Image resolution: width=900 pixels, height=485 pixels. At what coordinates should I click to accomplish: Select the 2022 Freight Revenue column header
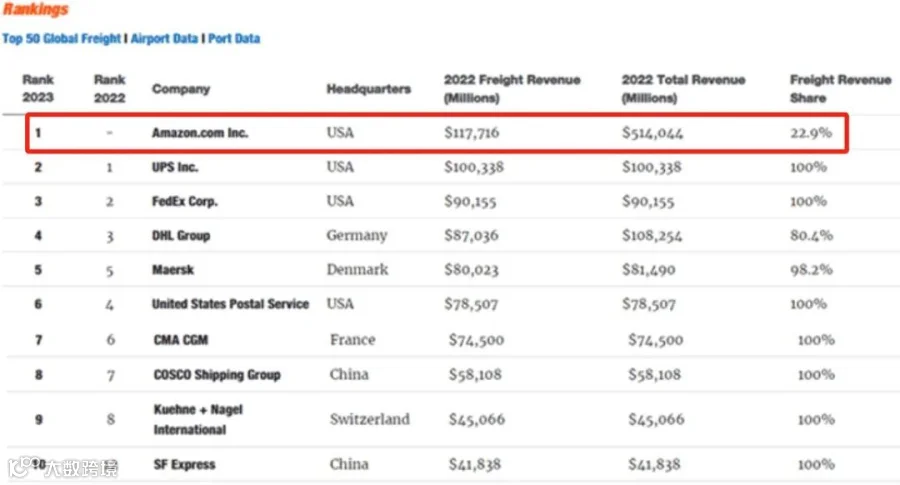512,88
